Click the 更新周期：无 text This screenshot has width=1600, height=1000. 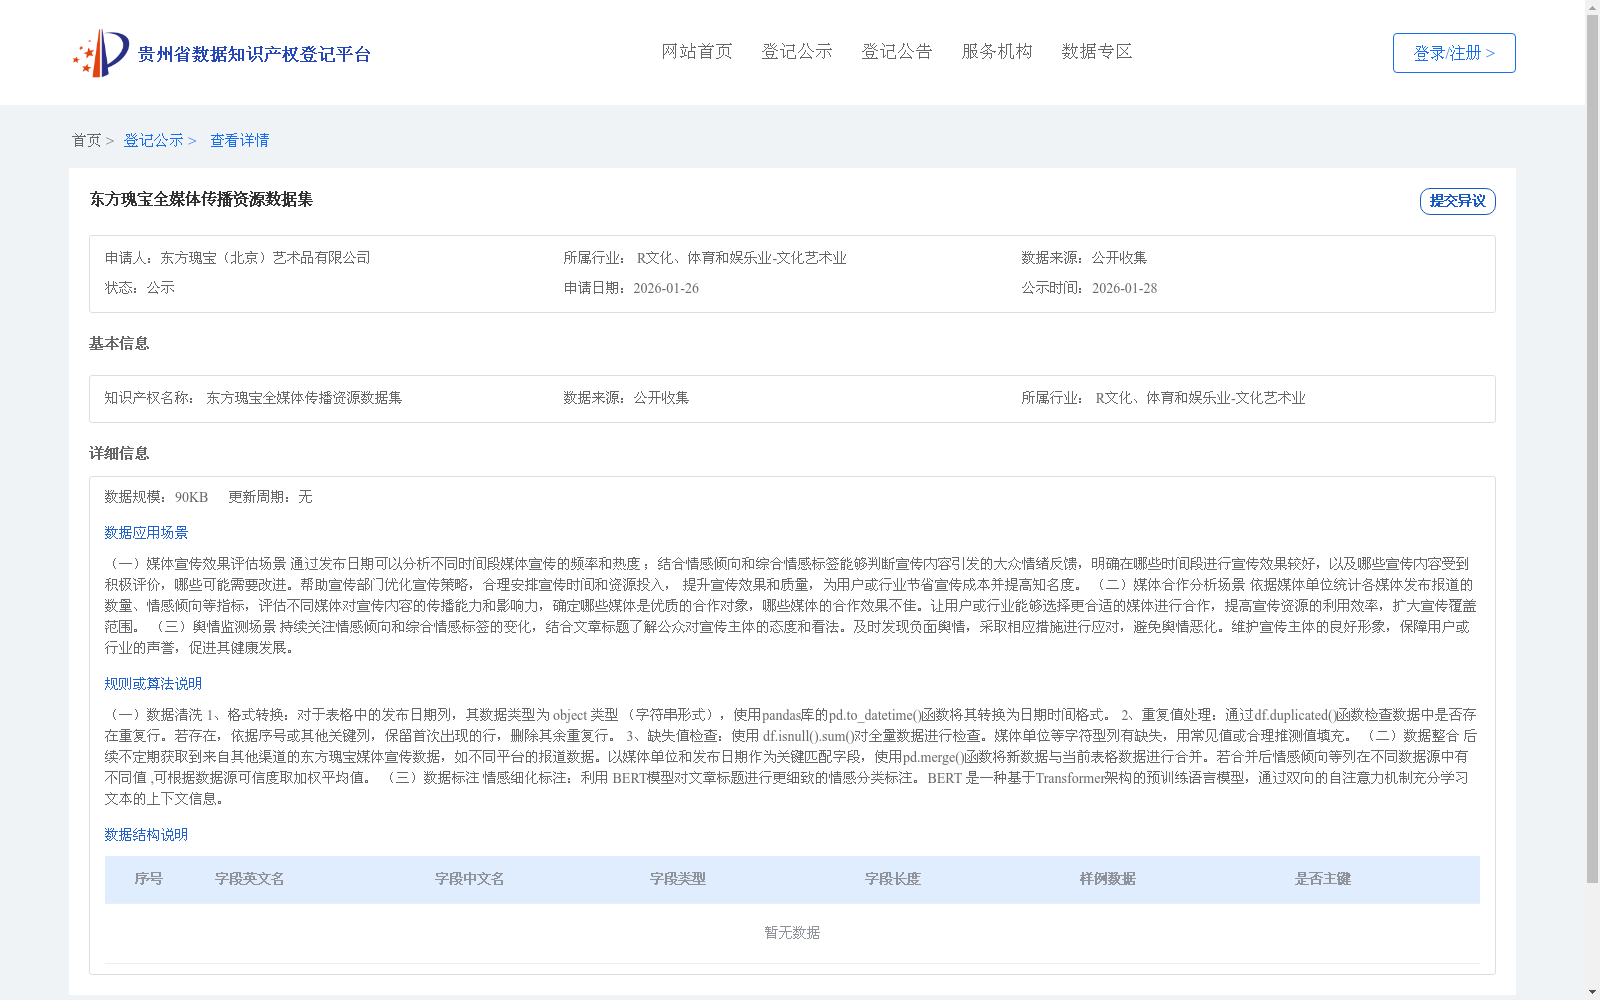270,497
